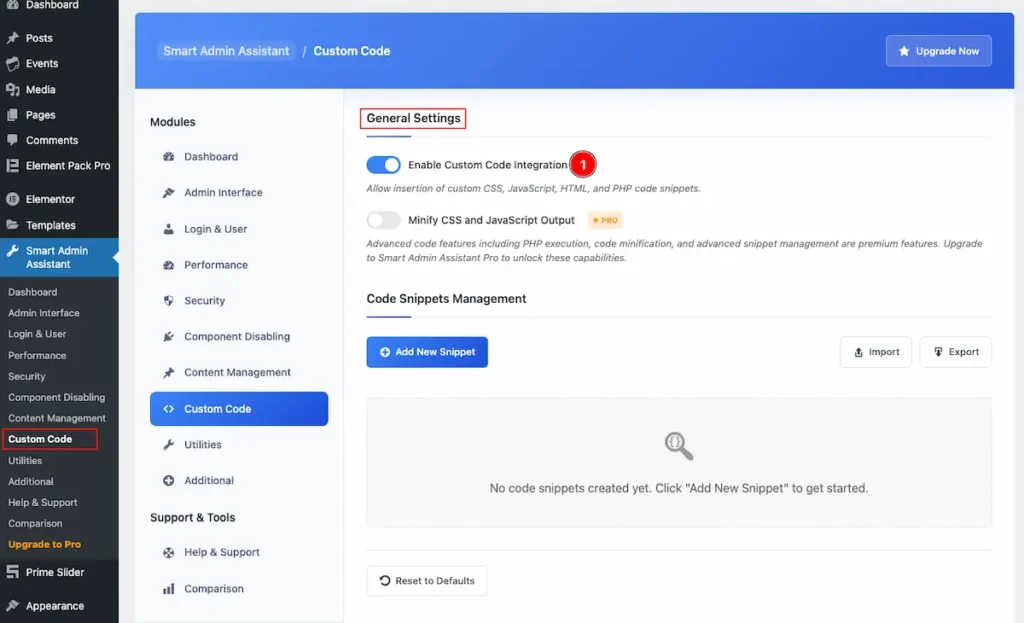Click the Dashboard gauge icon in Modules
Viewport: 1024px width, 623px height.
(168, 157)
